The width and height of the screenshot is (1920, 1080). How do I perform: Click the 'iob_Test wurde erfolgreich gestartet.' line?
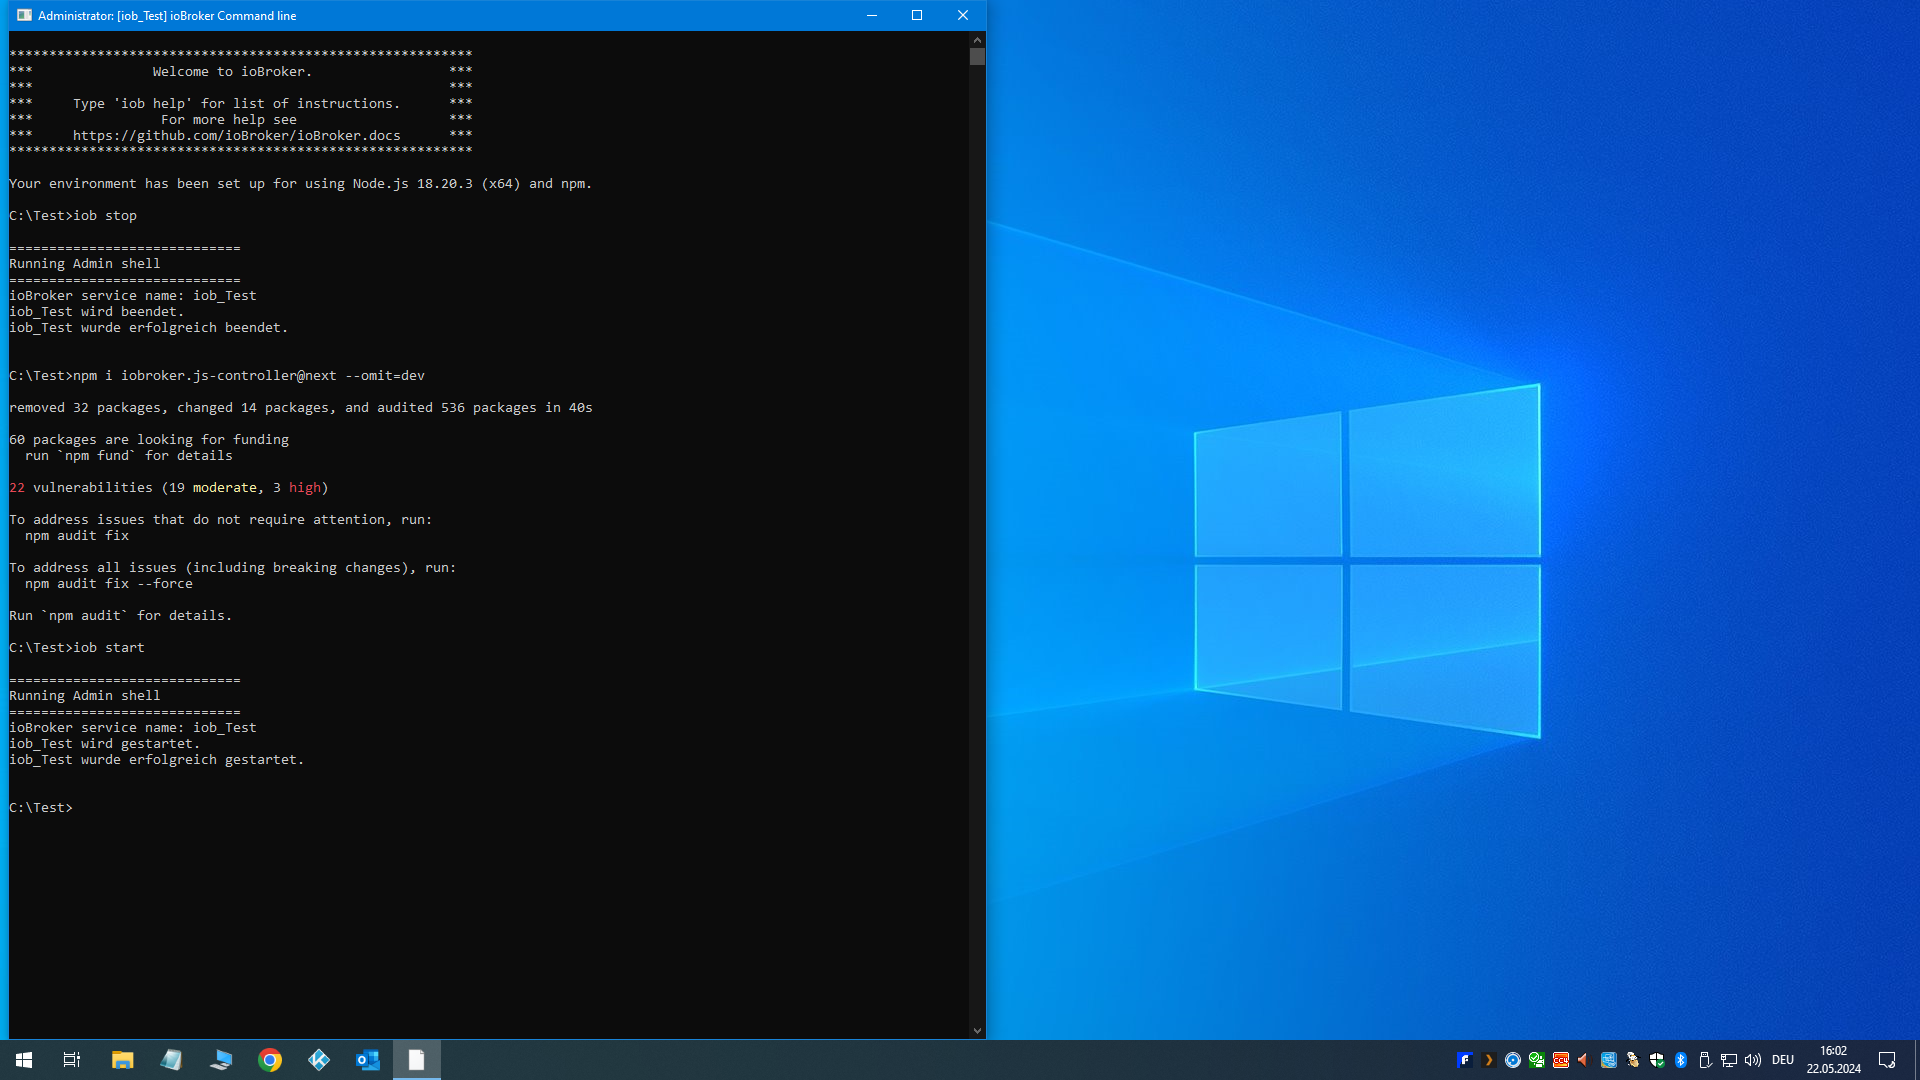157,759
